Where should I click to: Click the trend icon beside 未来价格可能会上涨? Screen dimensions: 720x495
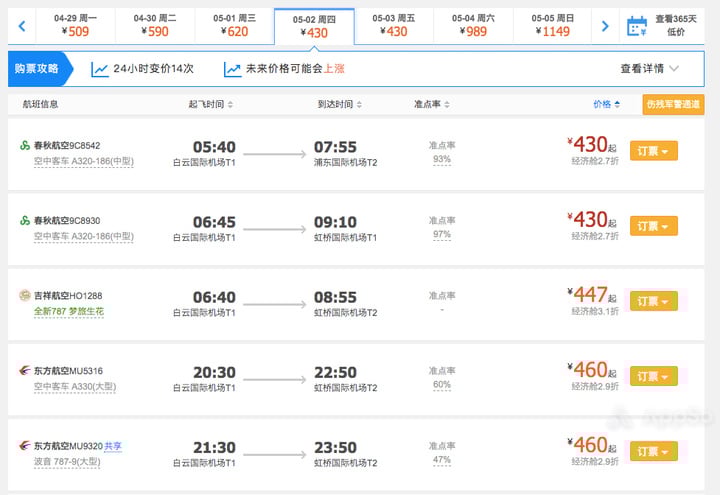[232, 69]
